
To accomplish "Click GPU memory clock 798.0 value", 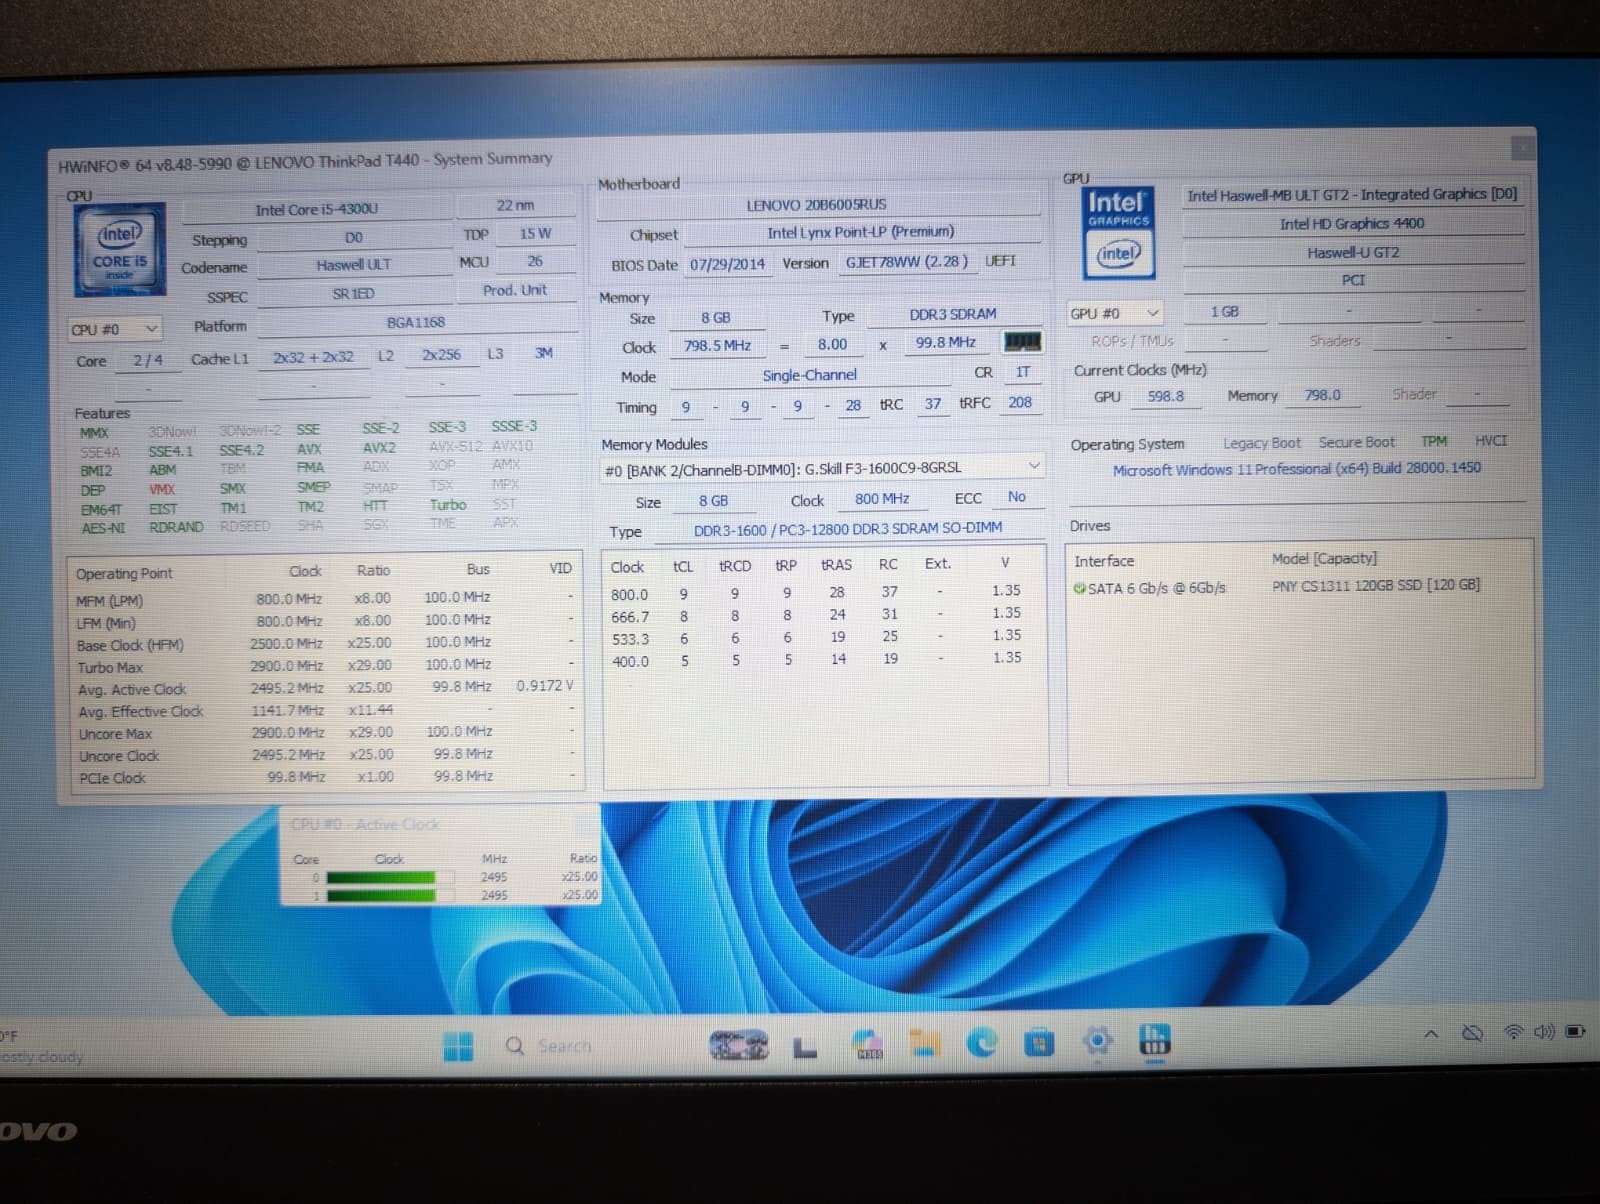I will 1322,395.
